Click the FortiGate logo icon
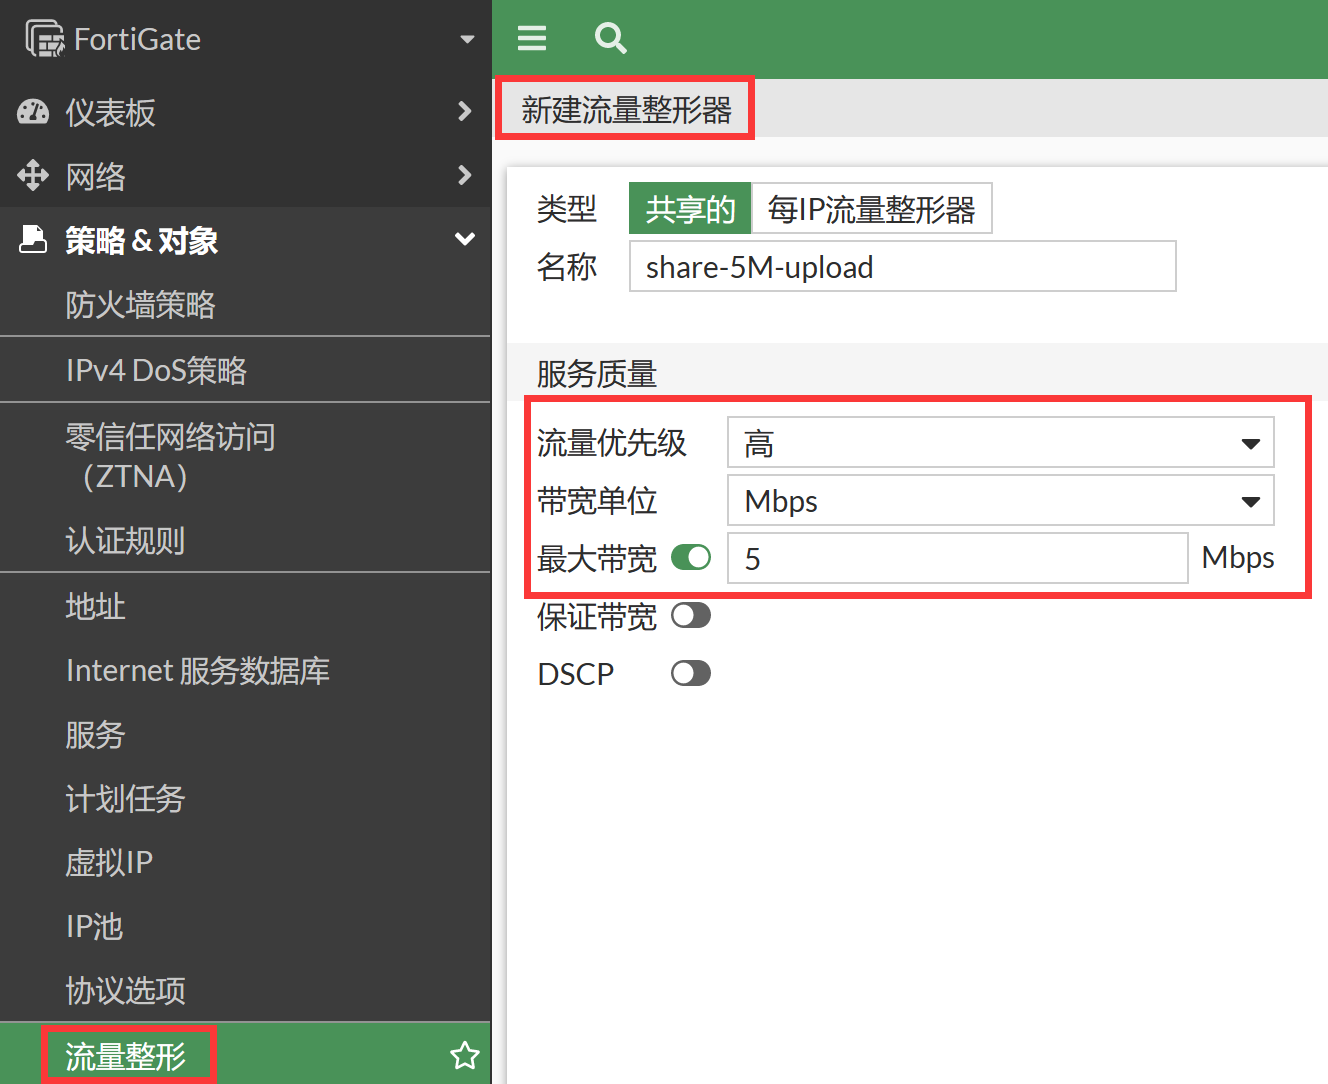 click(x=45, y=39)
